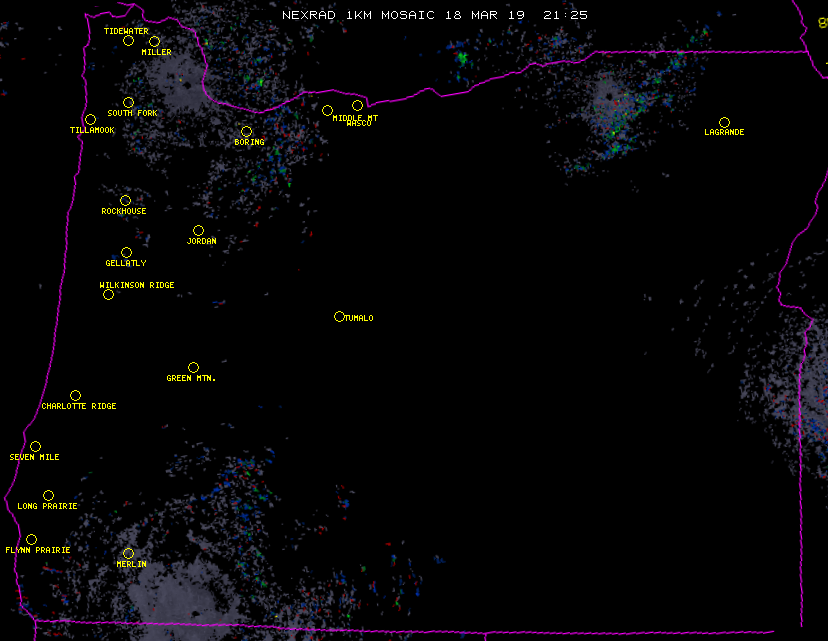
Task: Select the Jordan station marker
Action: (198, 231)
